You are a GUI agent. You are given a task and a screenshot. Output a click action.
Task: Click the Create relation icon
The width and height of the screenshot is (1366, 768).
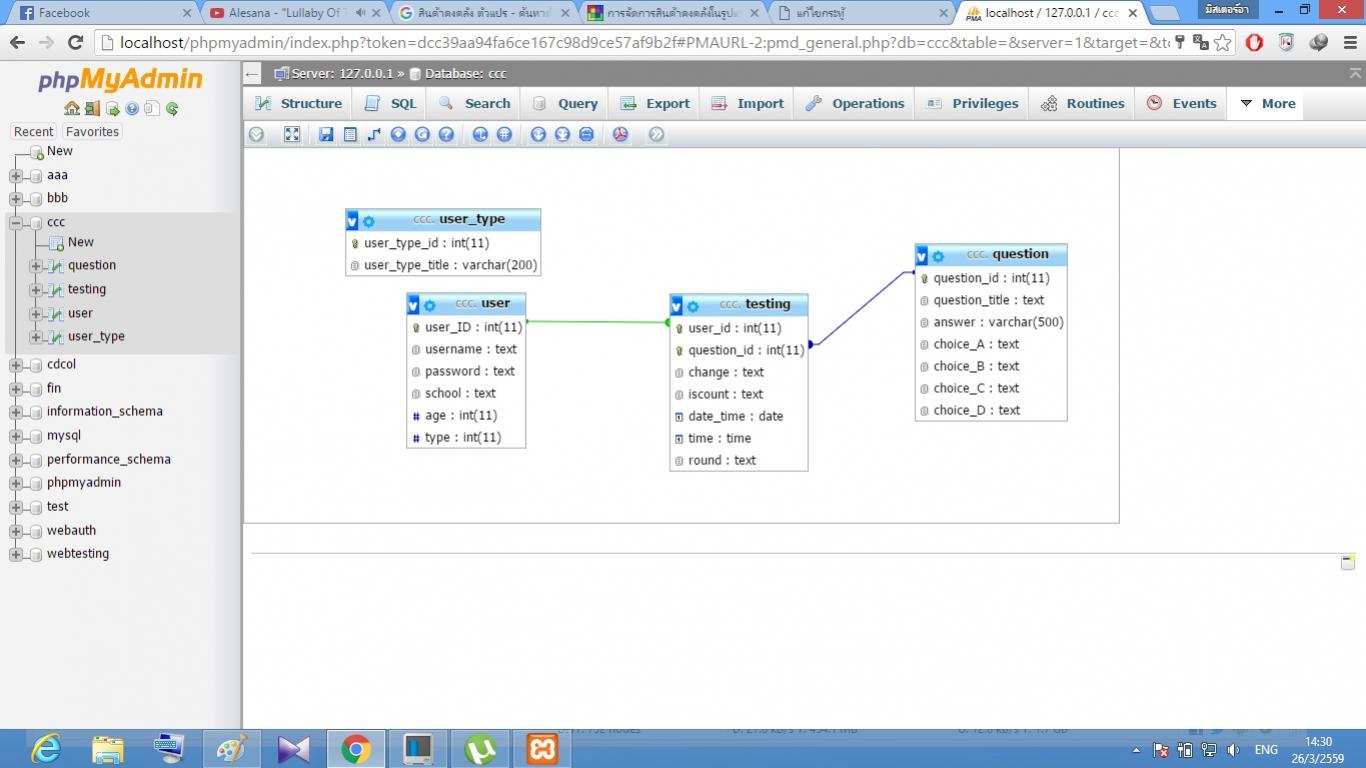click(374, 134)
